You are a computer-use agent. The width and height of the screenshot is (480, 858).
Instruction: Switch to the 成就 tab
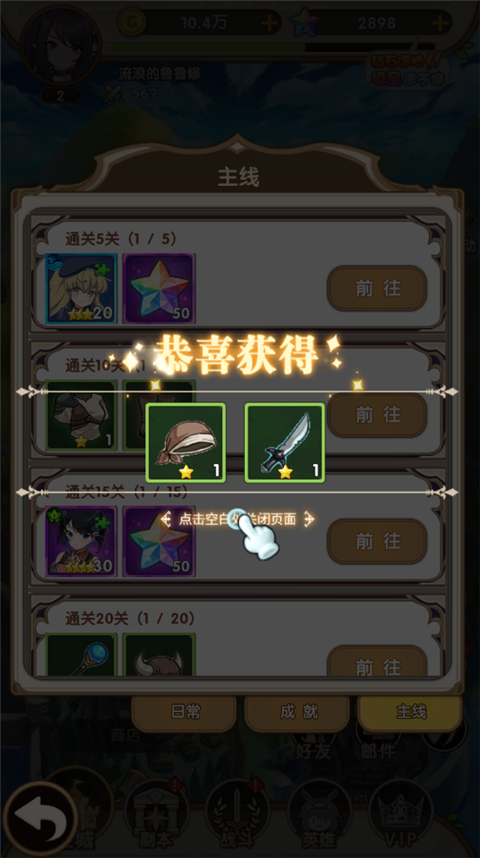297,712
